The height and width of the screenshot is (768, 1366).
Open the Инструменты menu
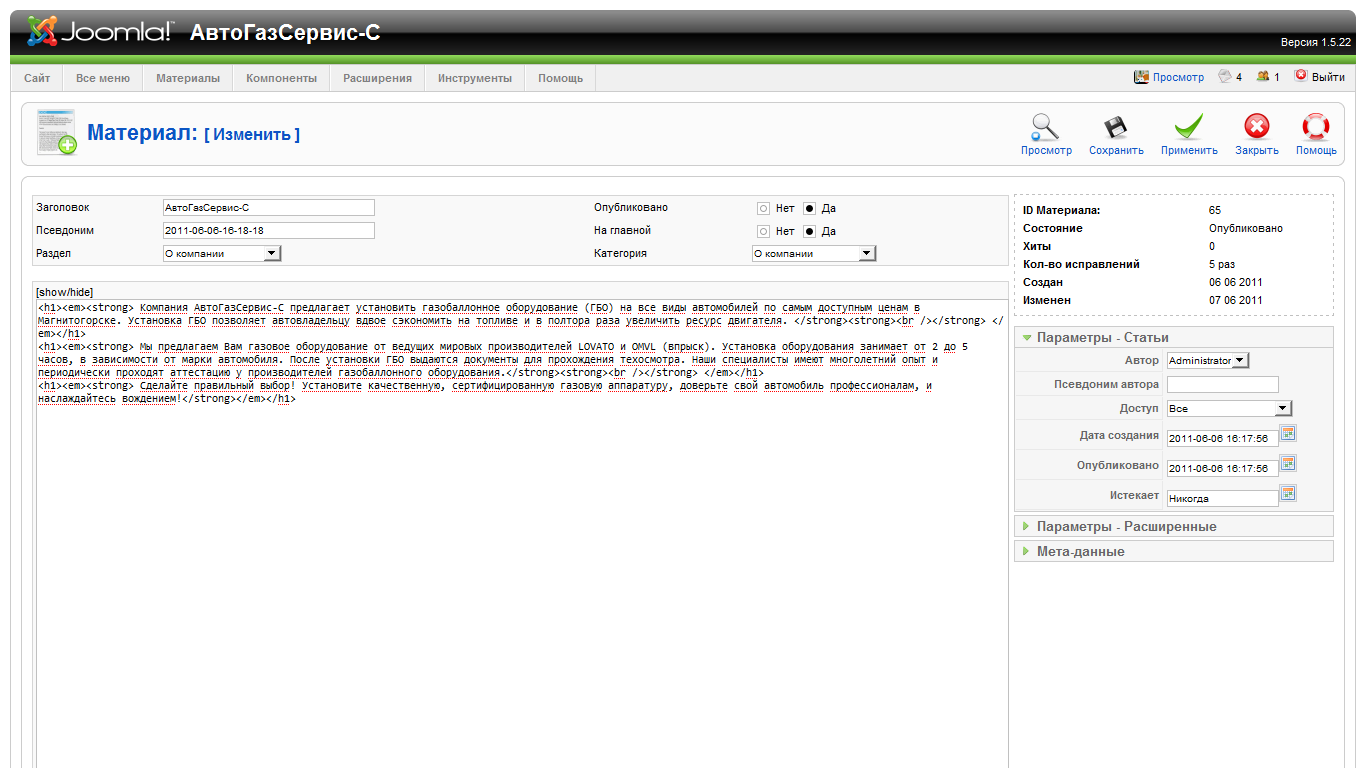(x=474, y=78)
